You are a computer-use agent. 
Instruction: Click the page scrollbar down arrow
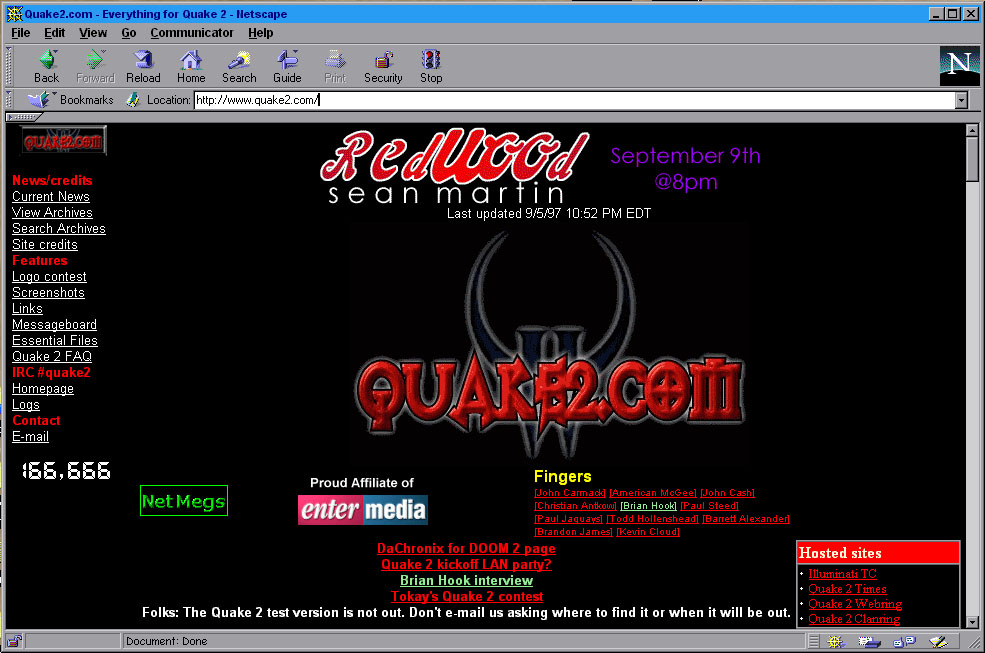[x=972, y=622]
